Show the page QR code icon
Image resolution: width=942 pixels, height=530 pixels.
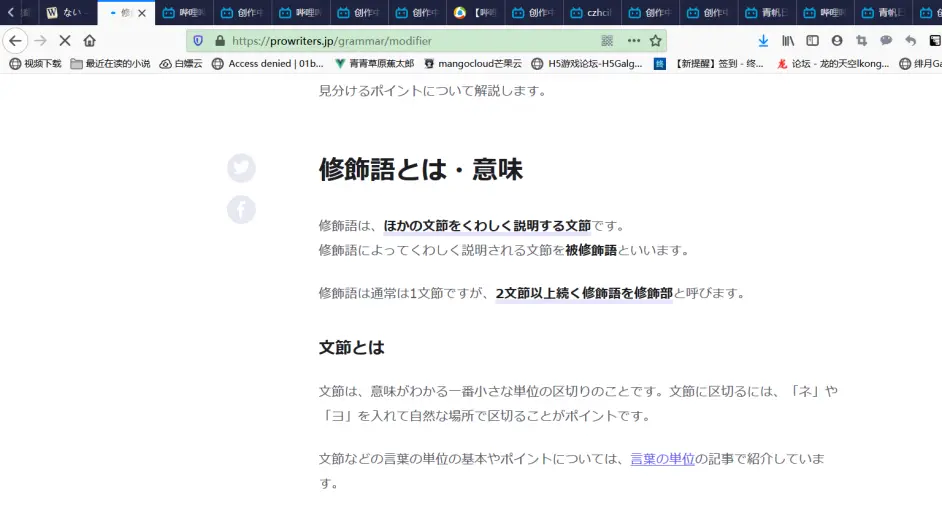click(x=607, y=41)
